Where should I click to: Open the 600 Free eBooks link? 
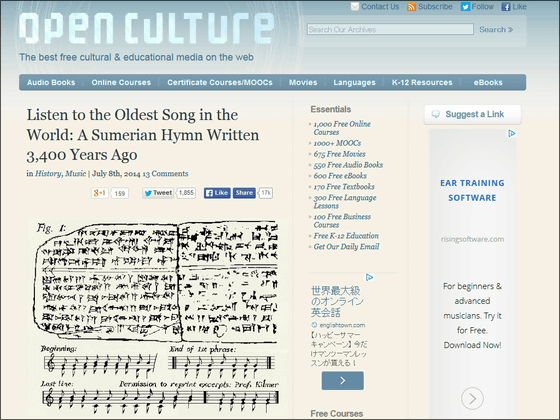[x=340, y=176]
